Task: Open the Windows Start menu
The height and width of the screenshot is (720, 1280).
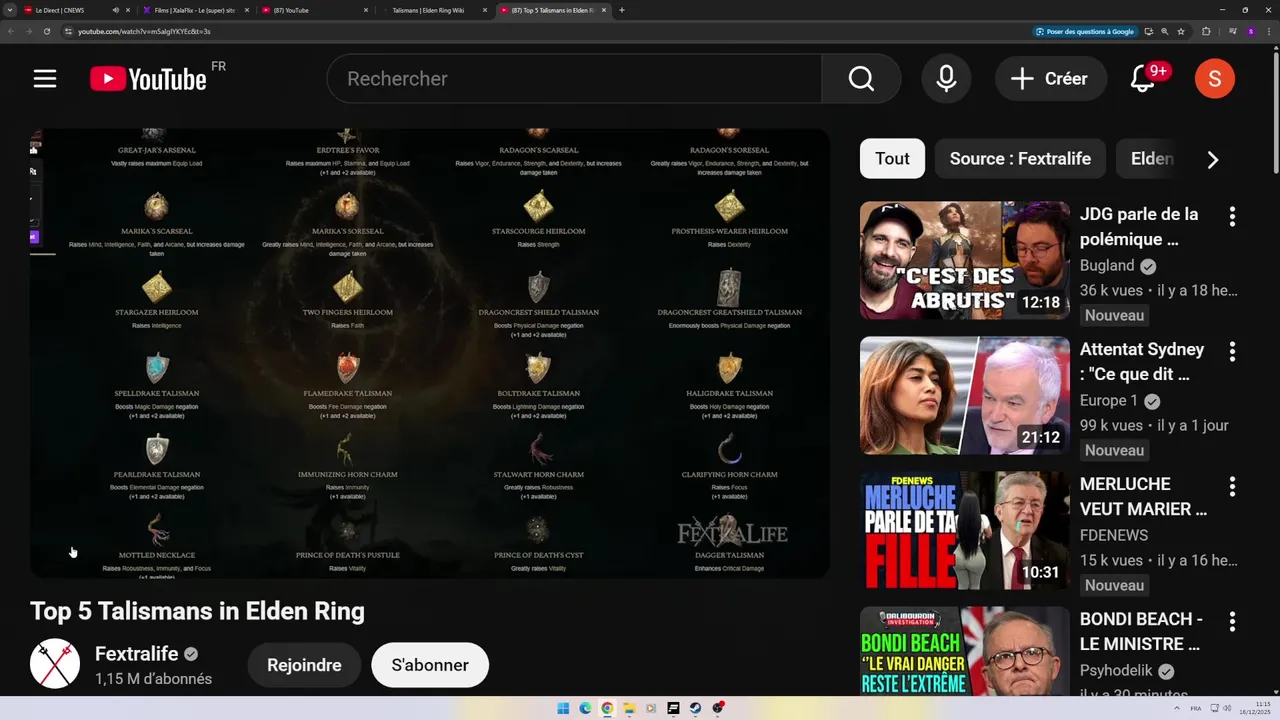Action: point(563,708)
